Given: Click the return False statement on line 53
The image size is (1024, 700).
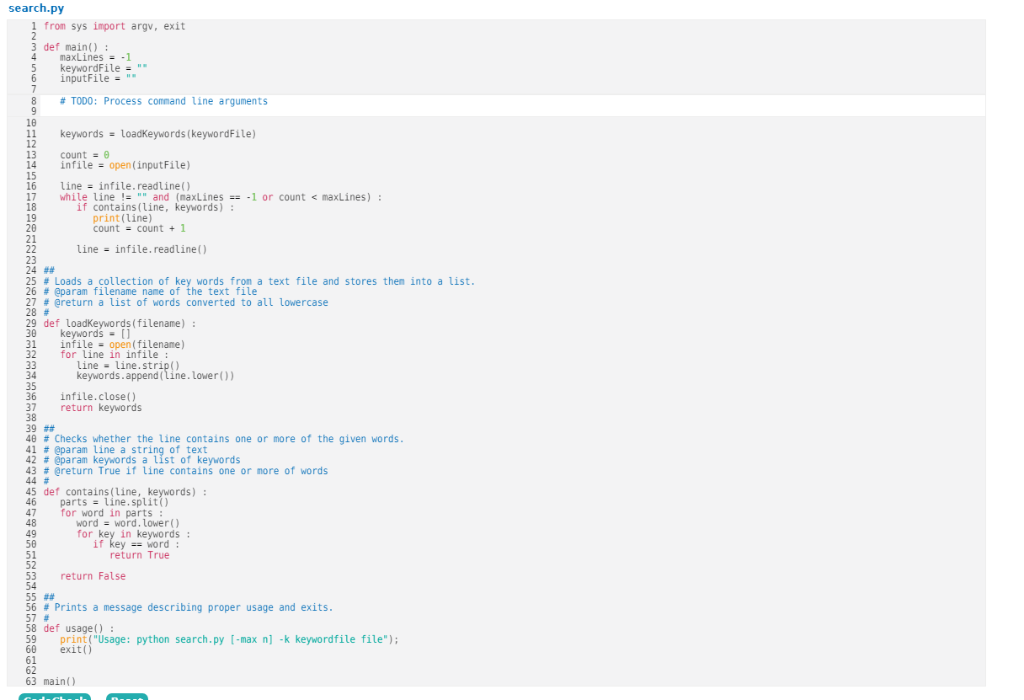Looking at the screenshot, I should pyautogui.click(x=90, y=575).
